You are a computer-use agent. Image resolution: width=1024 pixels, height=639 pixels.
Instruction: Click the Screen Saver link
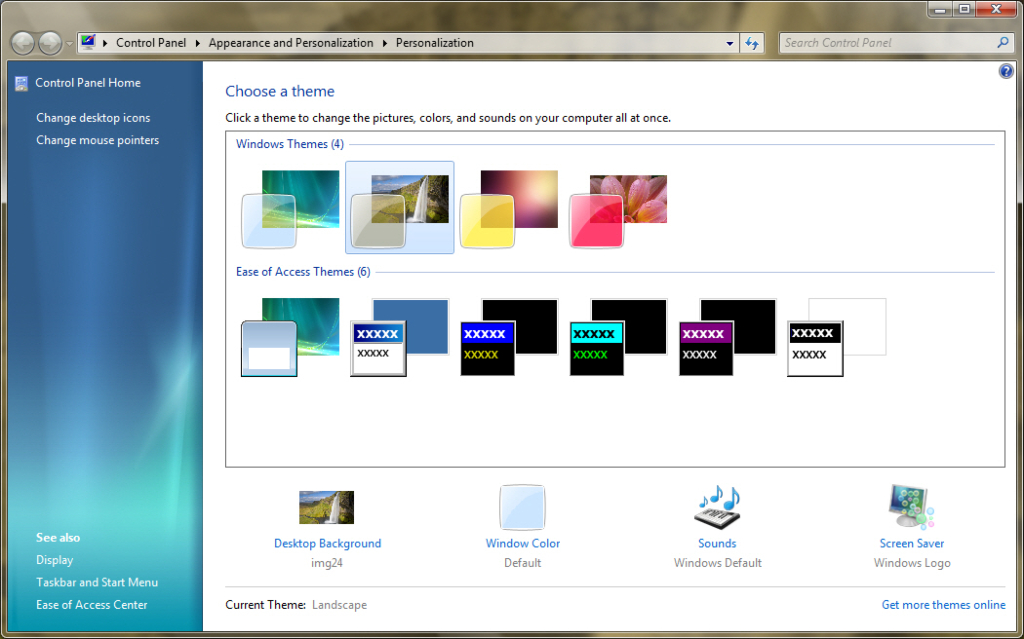(912, 544)
